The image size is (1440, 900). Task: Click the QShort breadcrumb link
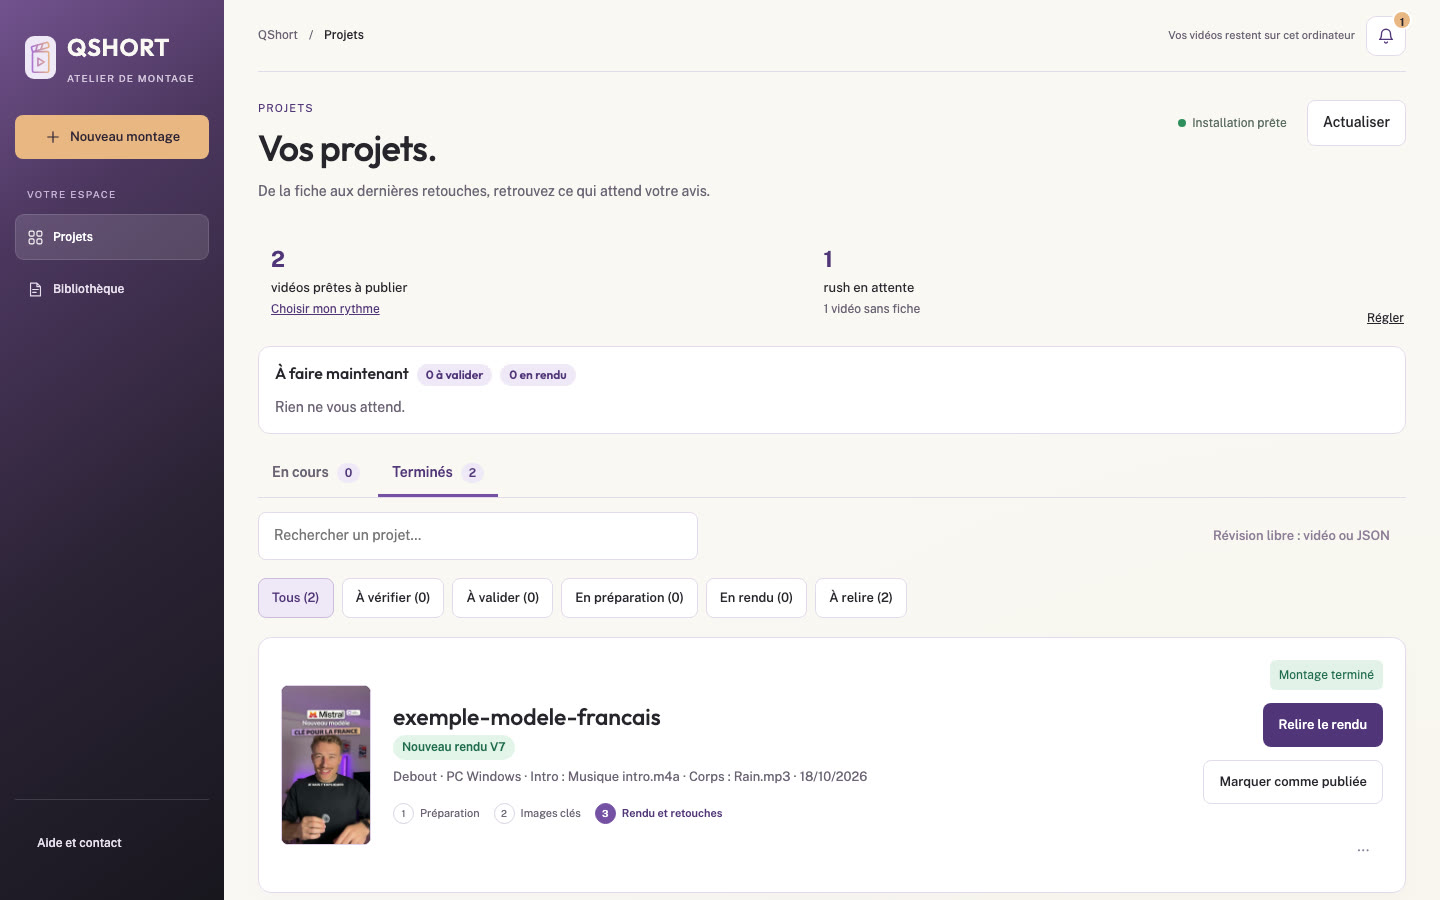pyautogui.click(x=278, y=35)
